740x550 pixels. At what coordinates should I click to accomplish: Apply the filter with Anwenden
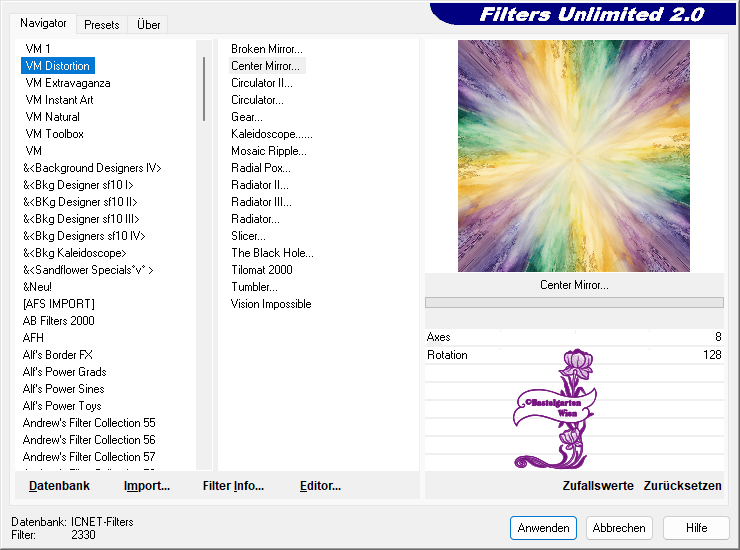click(543, 528)
